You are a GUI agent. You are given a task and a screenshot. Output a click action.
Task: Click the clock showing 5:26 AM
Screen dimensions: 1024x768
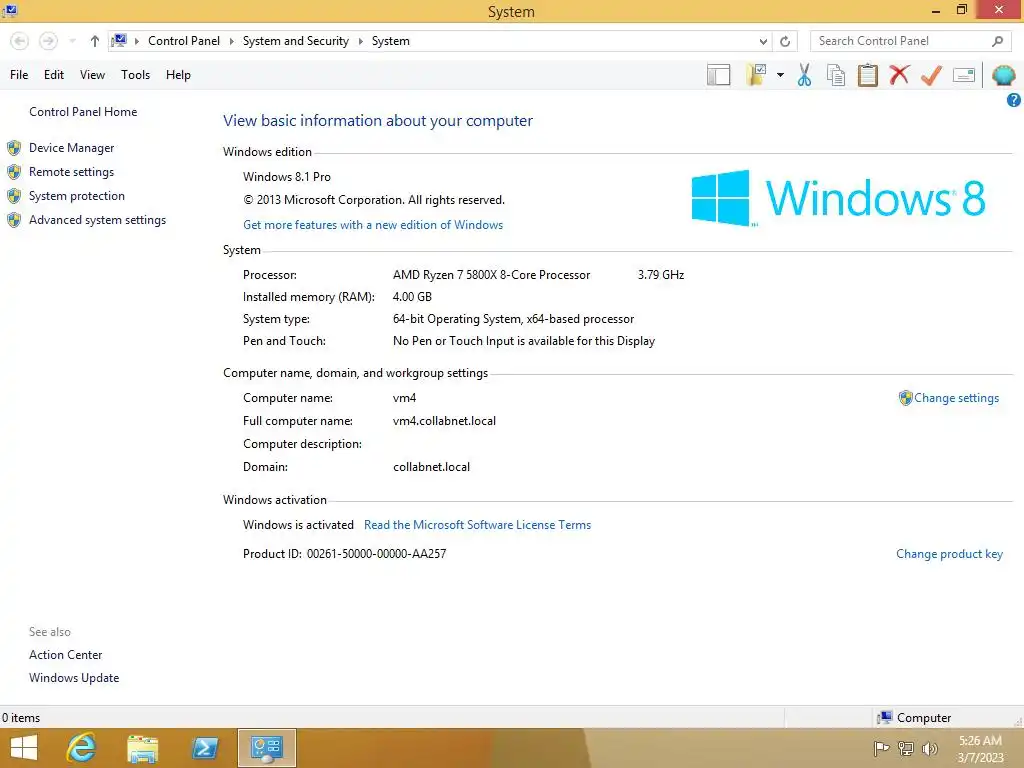tap(980, 741)
